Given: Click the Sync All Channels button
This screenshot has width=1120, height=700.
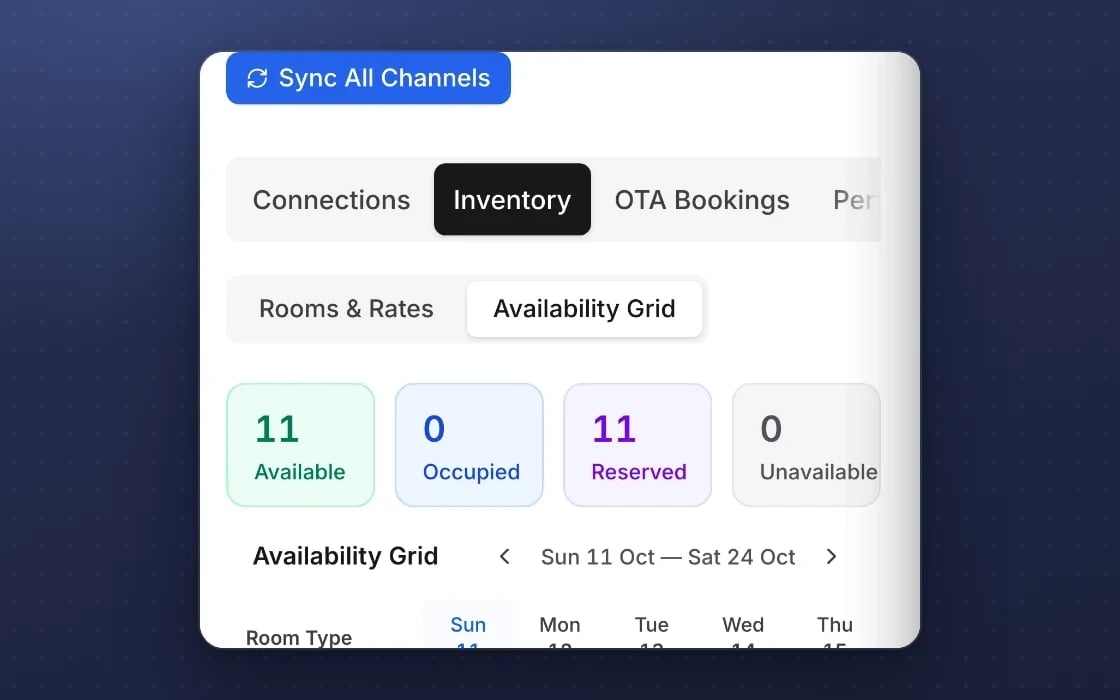Looking at the screenshot, I should (x=368, y=78).
